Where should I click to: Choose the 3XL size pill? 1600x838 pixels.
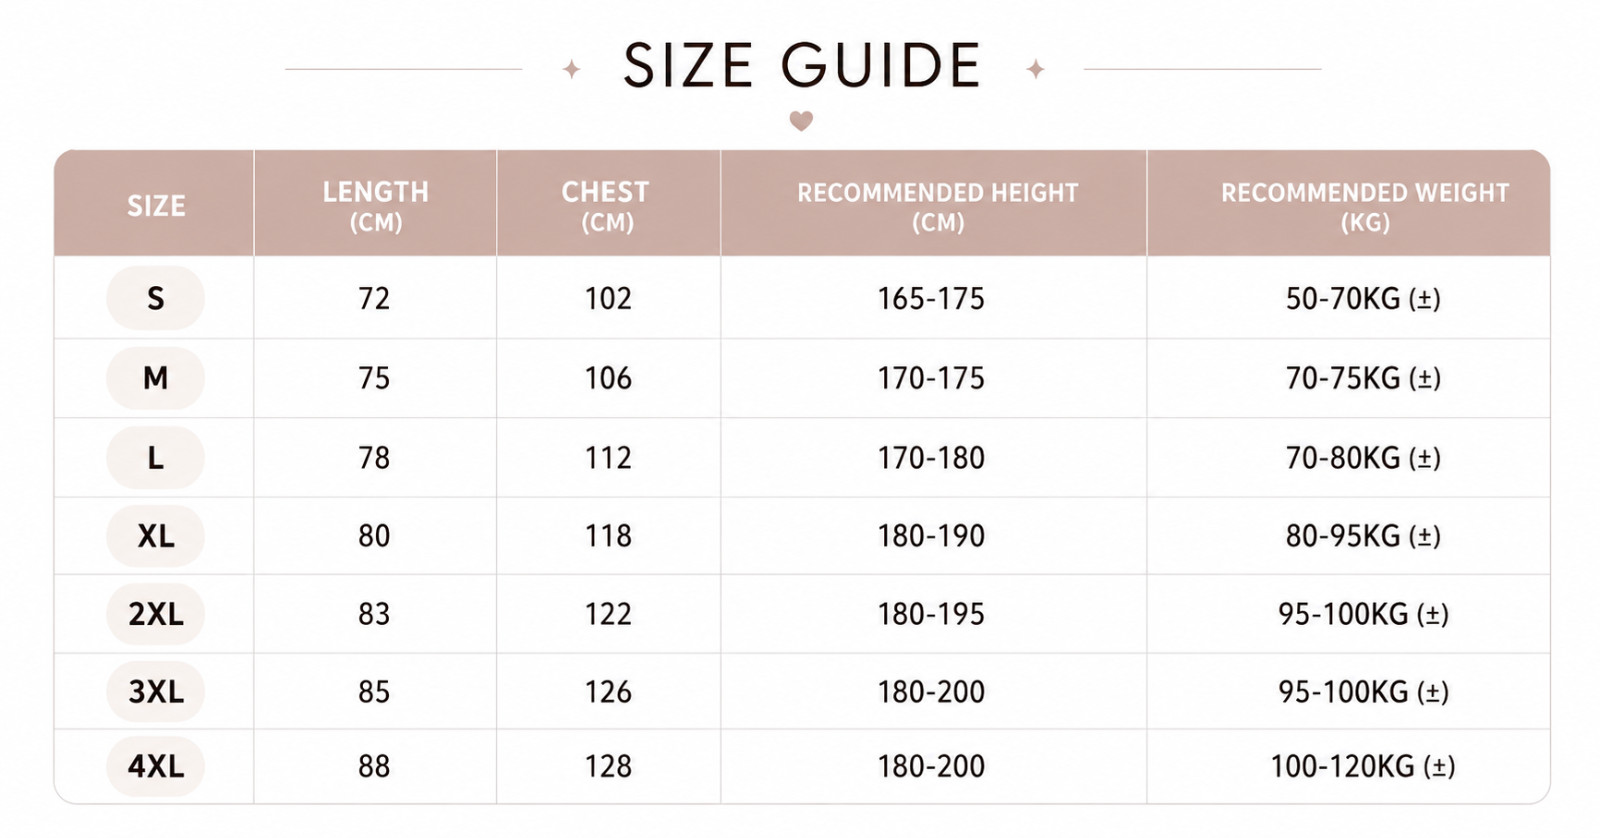click(155, 691)
